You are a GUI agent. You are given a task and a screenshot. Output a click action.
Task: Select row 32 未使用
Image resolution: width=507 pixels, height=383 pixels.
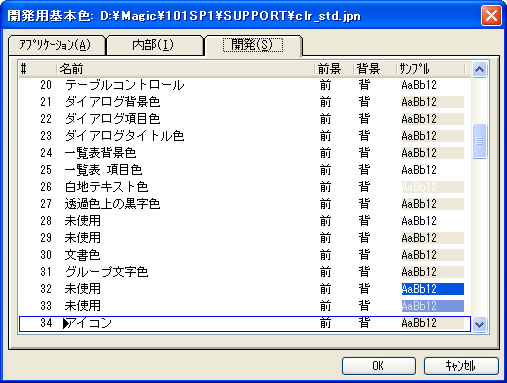point(245,289)
